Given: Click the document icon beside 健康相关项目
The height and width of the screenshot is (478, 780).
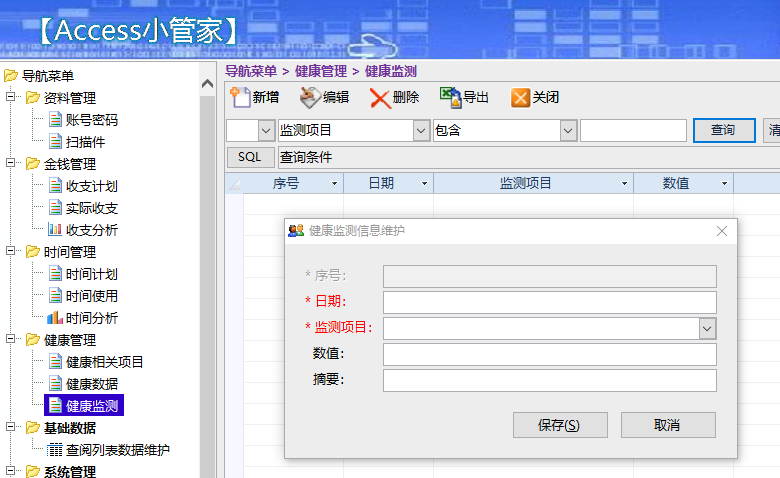Looking at the screenshot, I should [56, 362].
